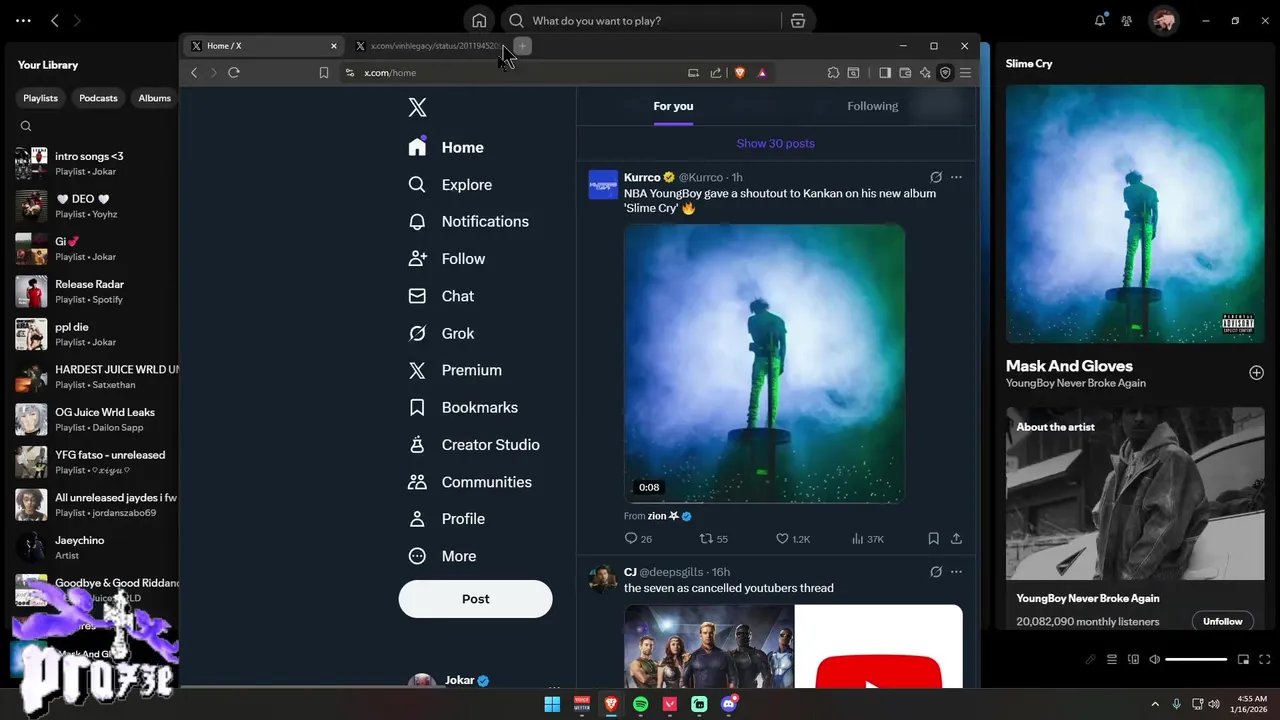The height and width of the screenshot is (720, 1280).
Task: Open 'intro songs <3' playlist in library
Action: pyautogui.click(x=97, y=163)
